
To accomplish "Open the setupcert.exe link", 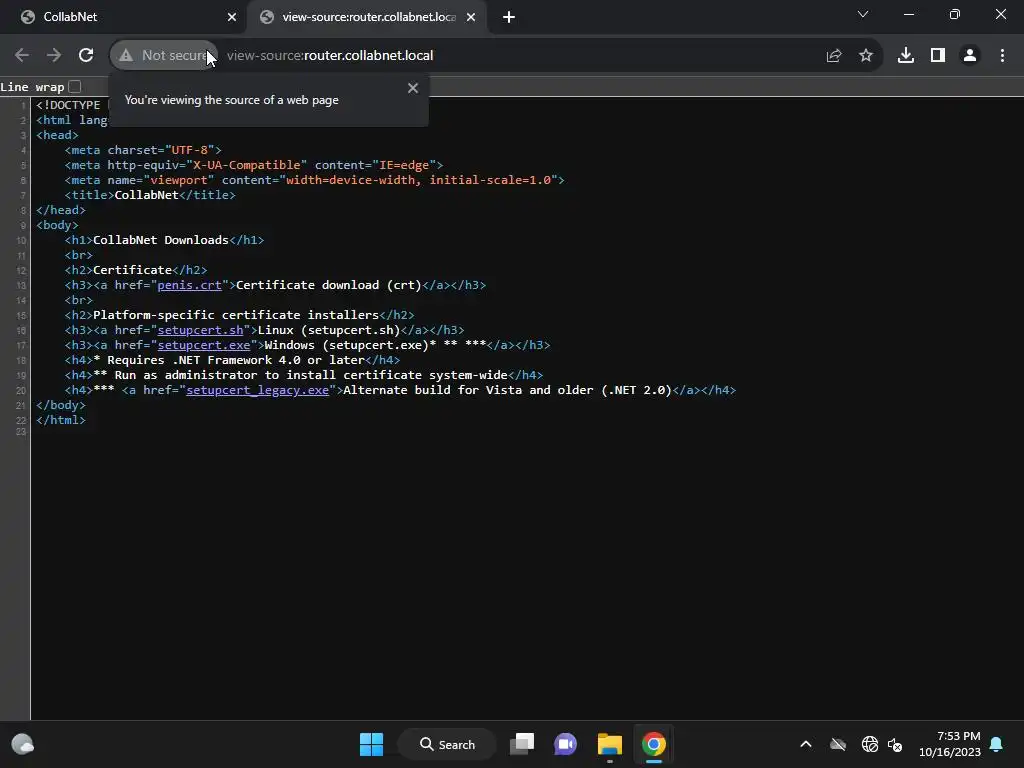I will point(204,345).
